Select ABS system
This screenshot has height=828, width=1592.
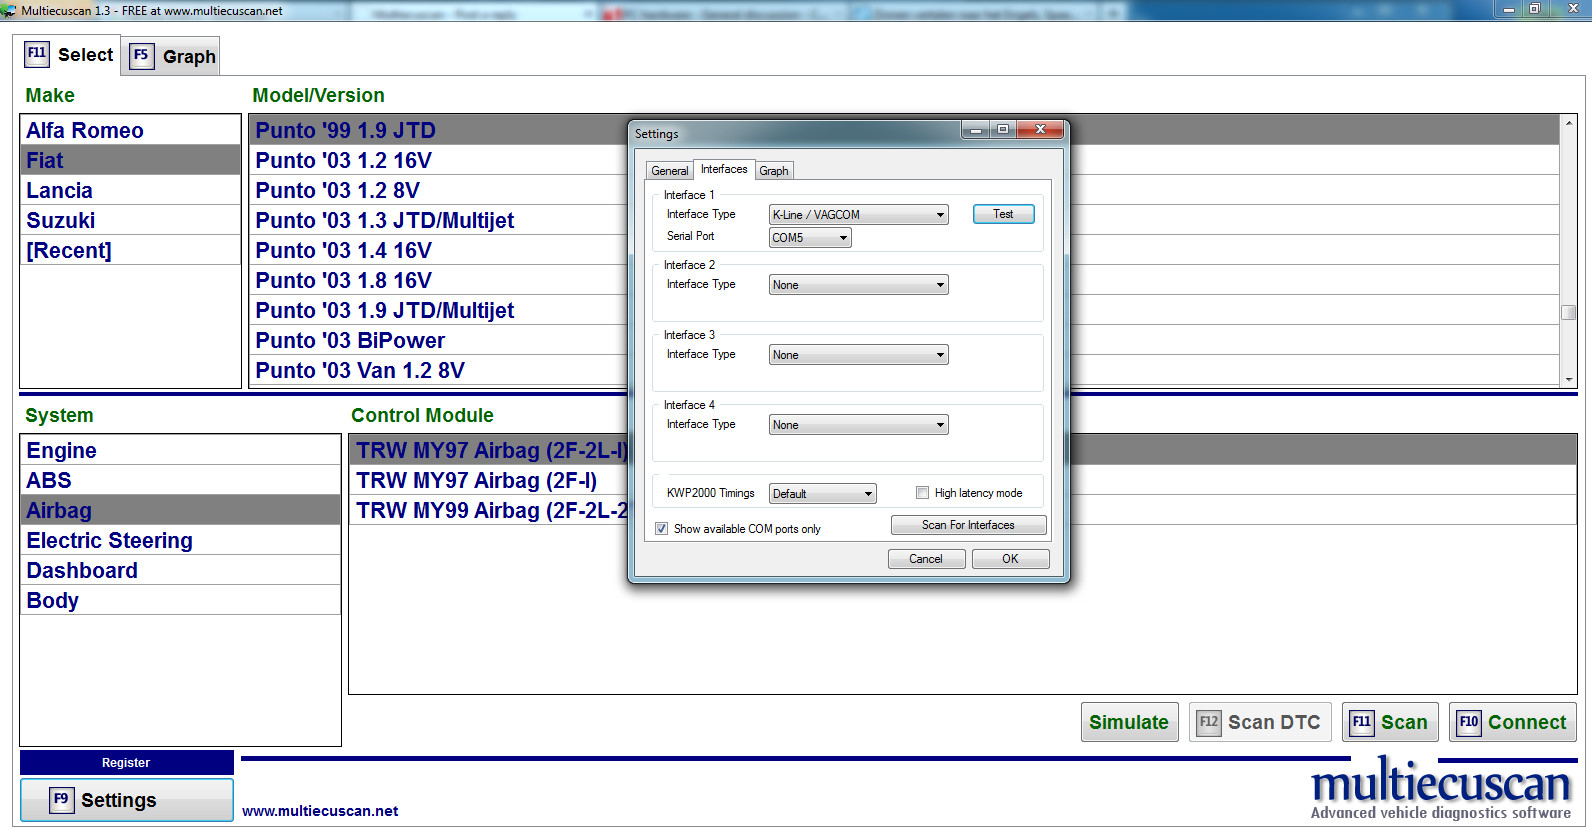181,480
